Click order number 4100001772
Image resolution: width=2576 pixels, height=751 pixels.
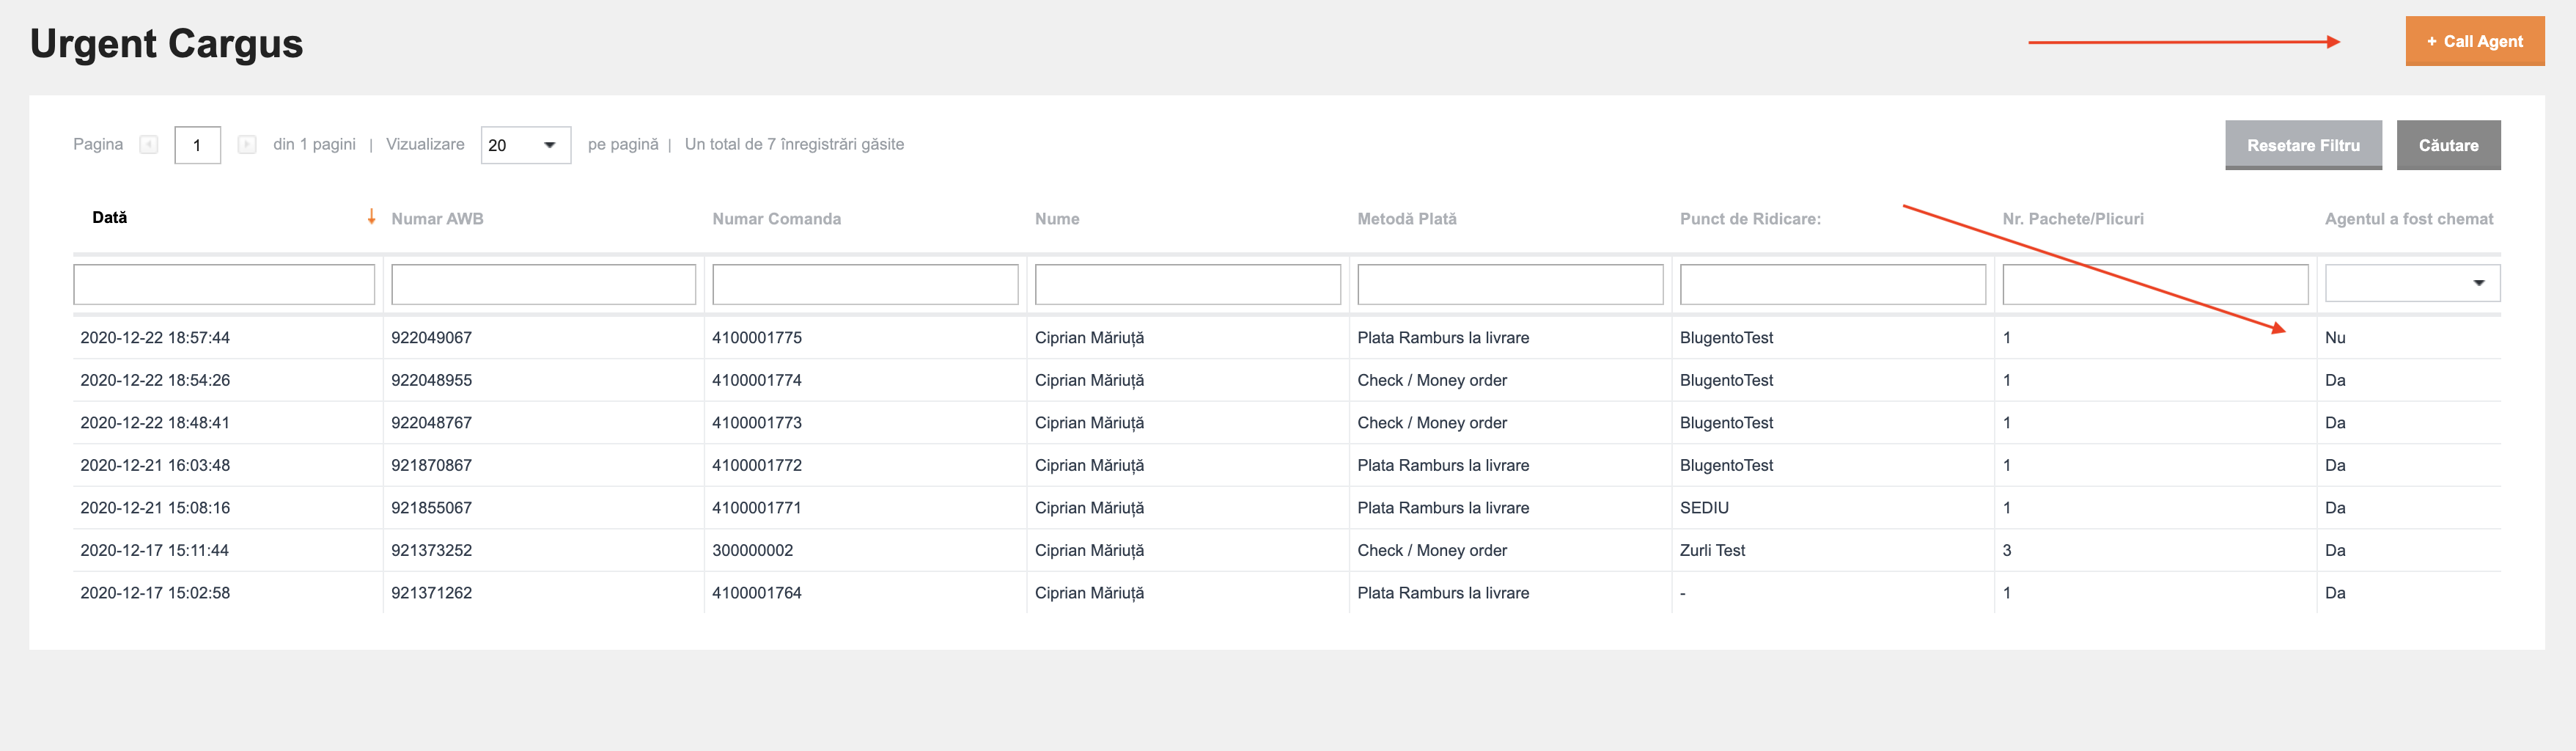757,465
